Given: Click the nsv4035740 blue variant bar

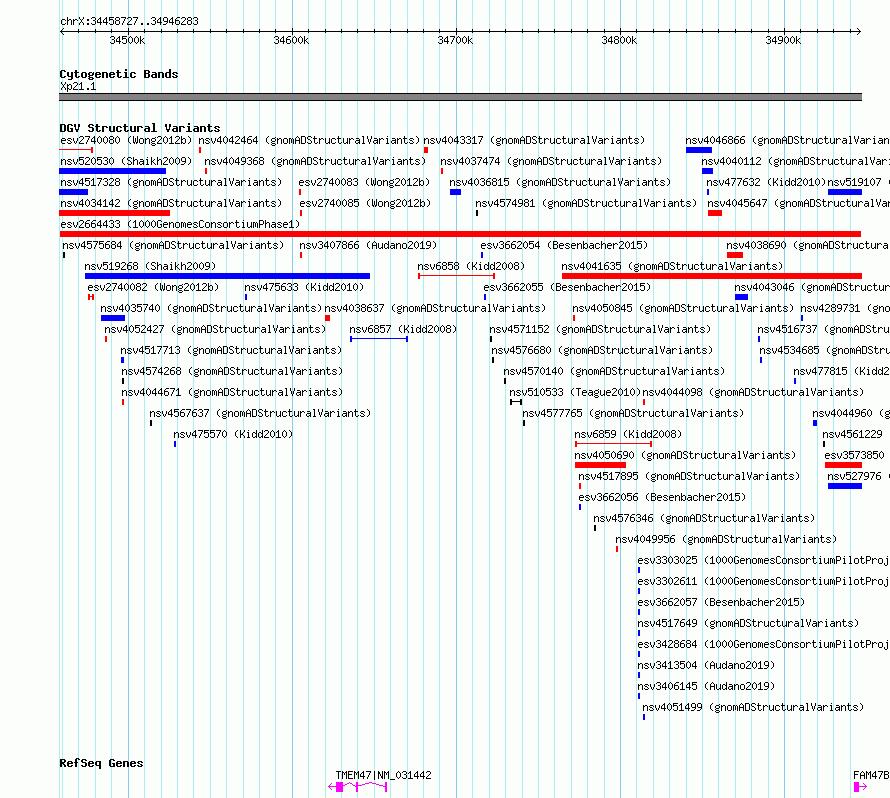Looking at the screenshot, I should pos(113,318).
